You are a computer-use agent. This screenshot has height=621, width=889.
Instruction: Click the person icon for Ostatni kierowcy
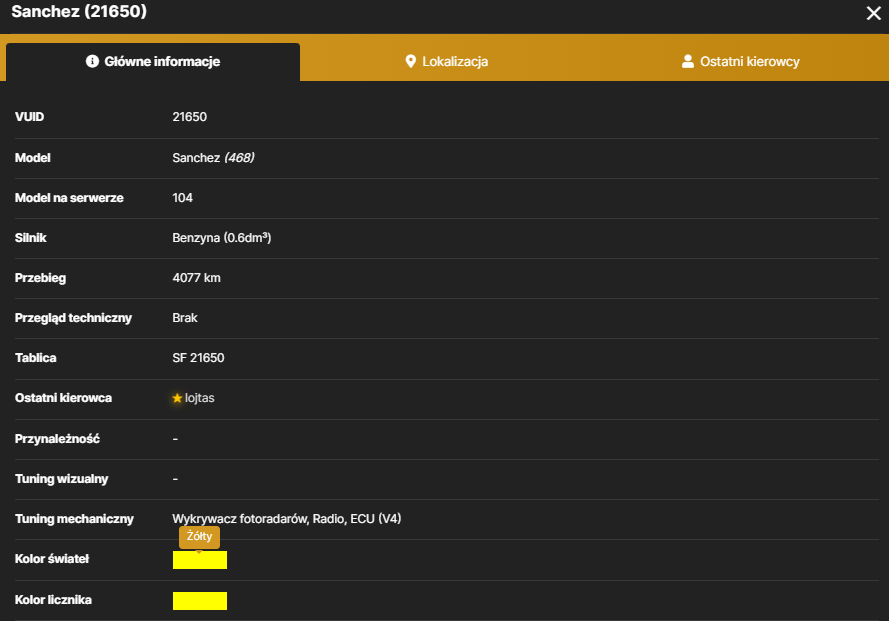[687, 61]
